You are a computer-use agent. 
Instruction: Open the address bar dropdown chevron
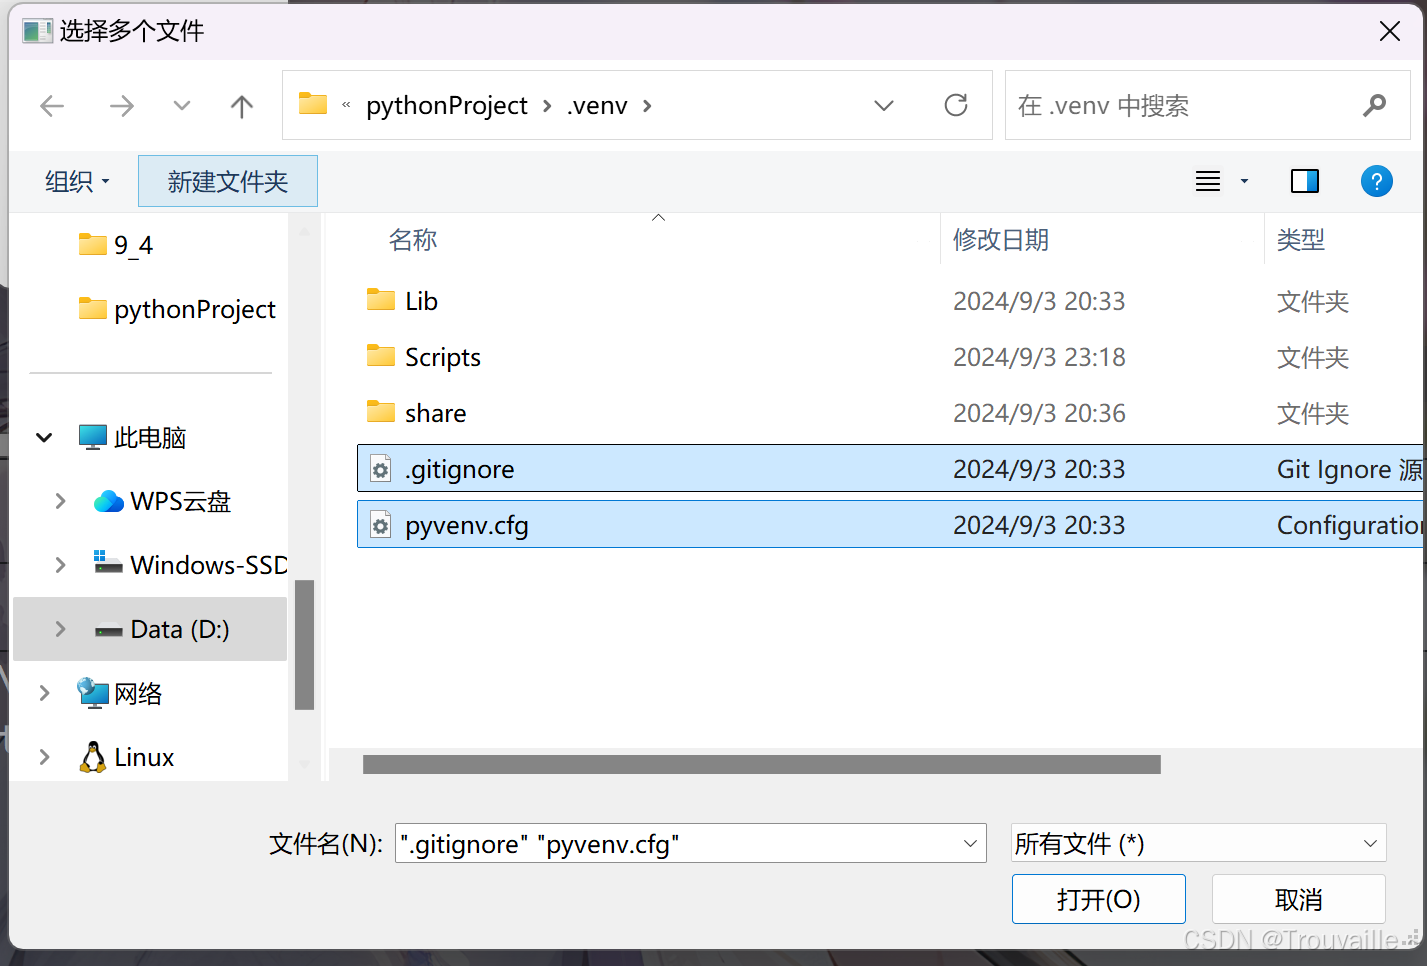[884, 105]
